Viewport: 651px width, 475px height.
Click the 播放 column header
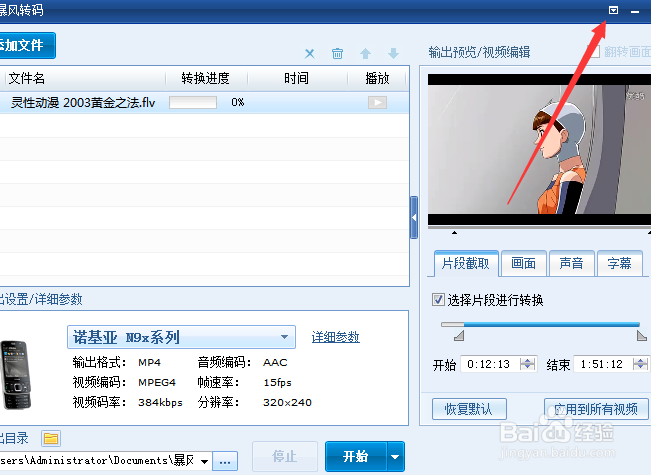[x=377, y=78]
